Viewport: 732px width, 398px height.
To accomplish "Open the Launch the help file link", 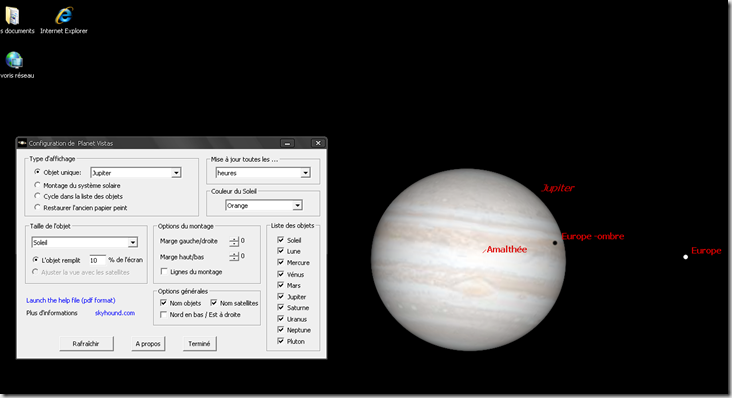I will (x=70, y=300).
